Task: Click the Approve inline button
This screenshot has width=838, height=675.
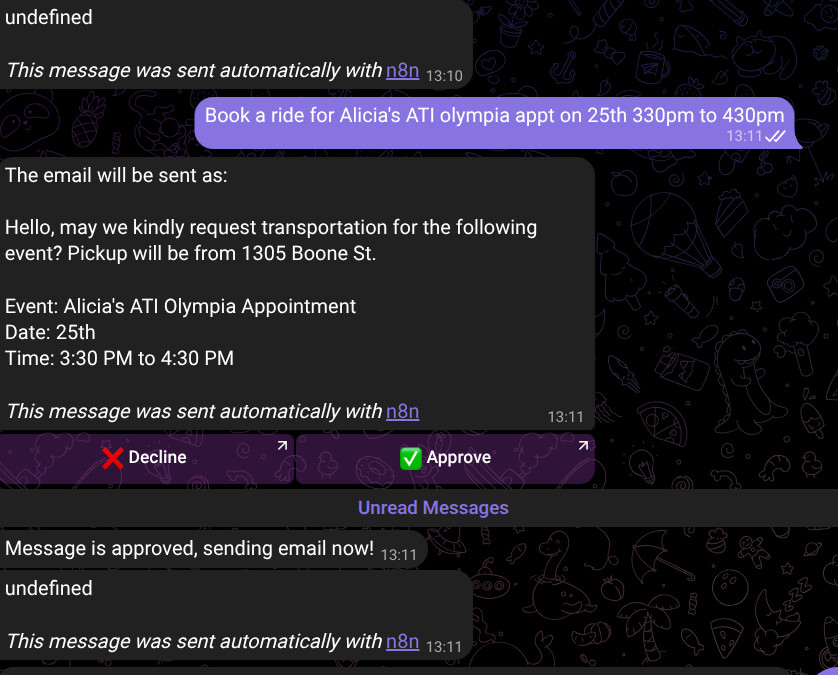Action: point(445,459)
